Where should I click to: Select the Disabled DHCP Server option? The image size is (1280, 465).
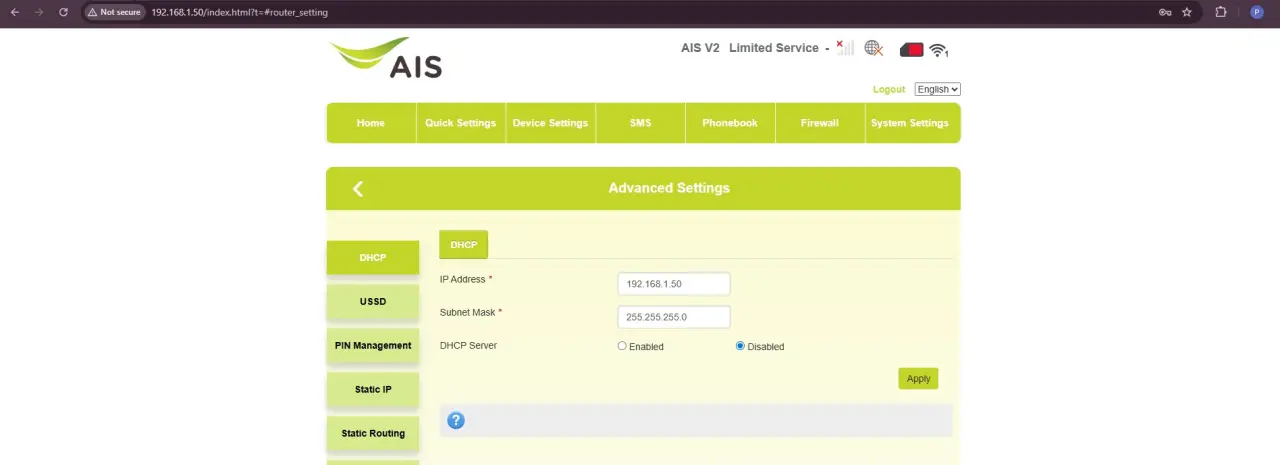[740, 346]
